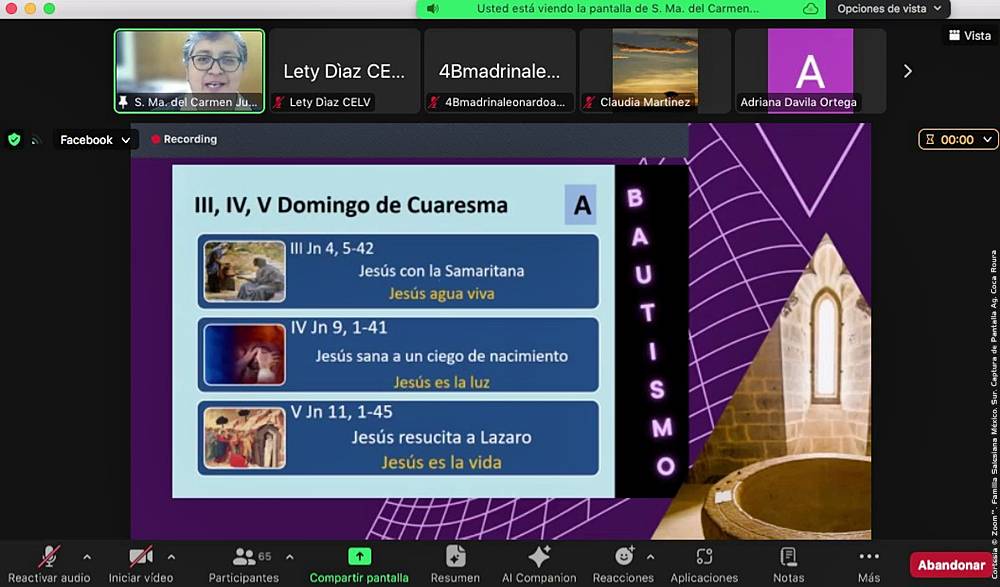Image resolution: width=1000 pixels, height=587 pixels.
Task: Open Aplicaciones apps icon
Action: point(704,556)
